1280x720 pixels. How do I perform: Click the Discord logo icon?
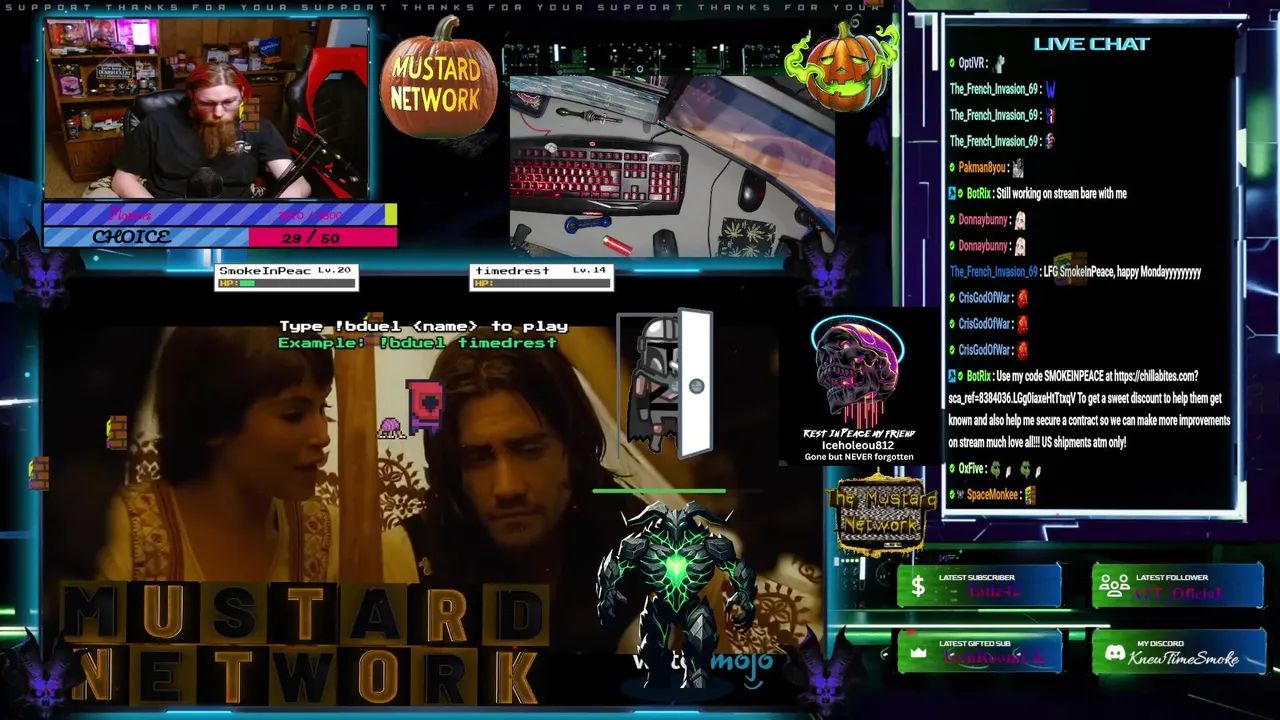[x=1114, y=653]
